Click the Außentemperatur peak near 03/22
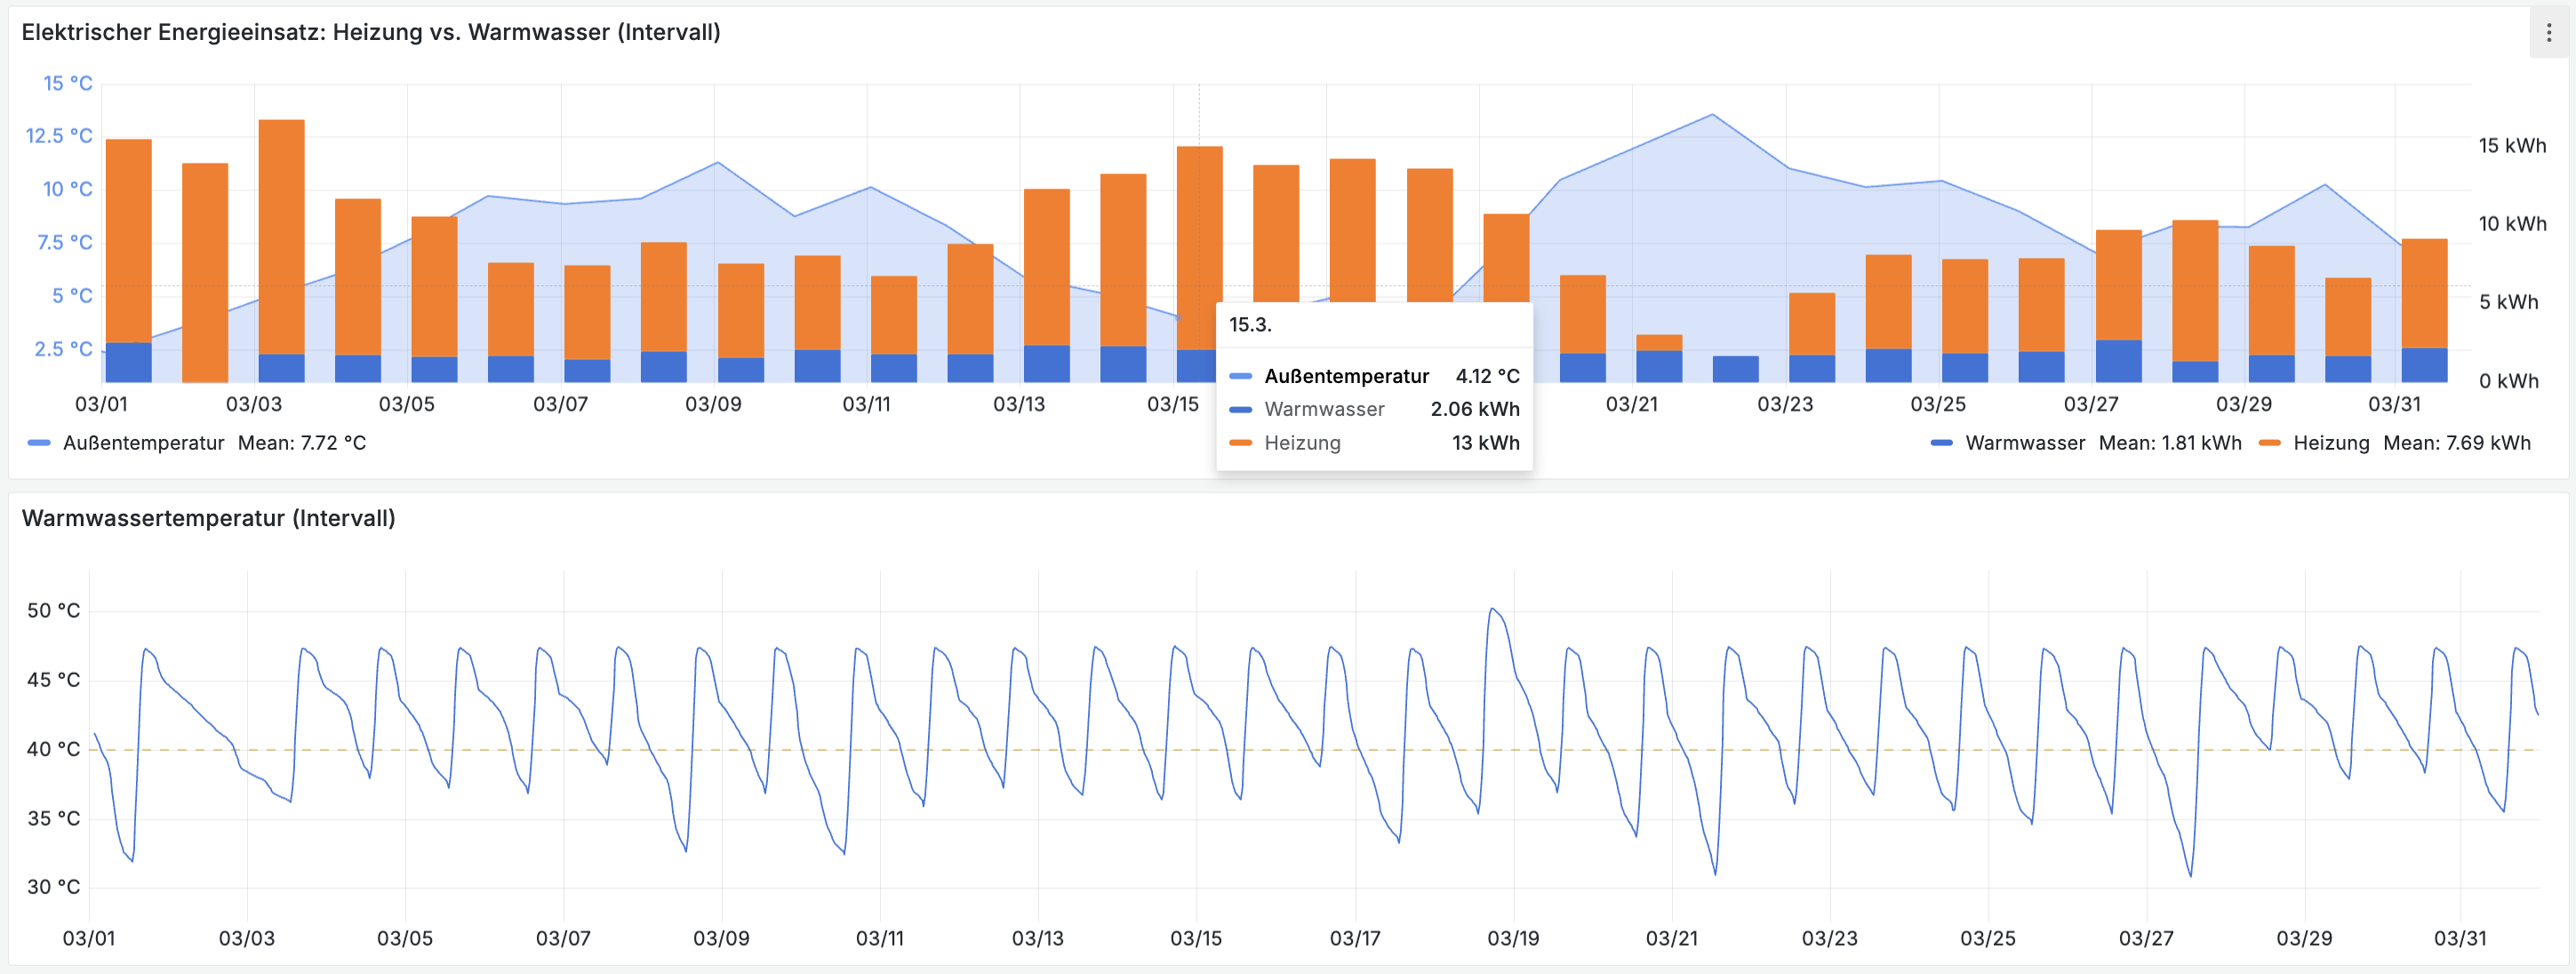Screen dimensions: 2576x974 pyautogui.click(x=1711, y=115)
